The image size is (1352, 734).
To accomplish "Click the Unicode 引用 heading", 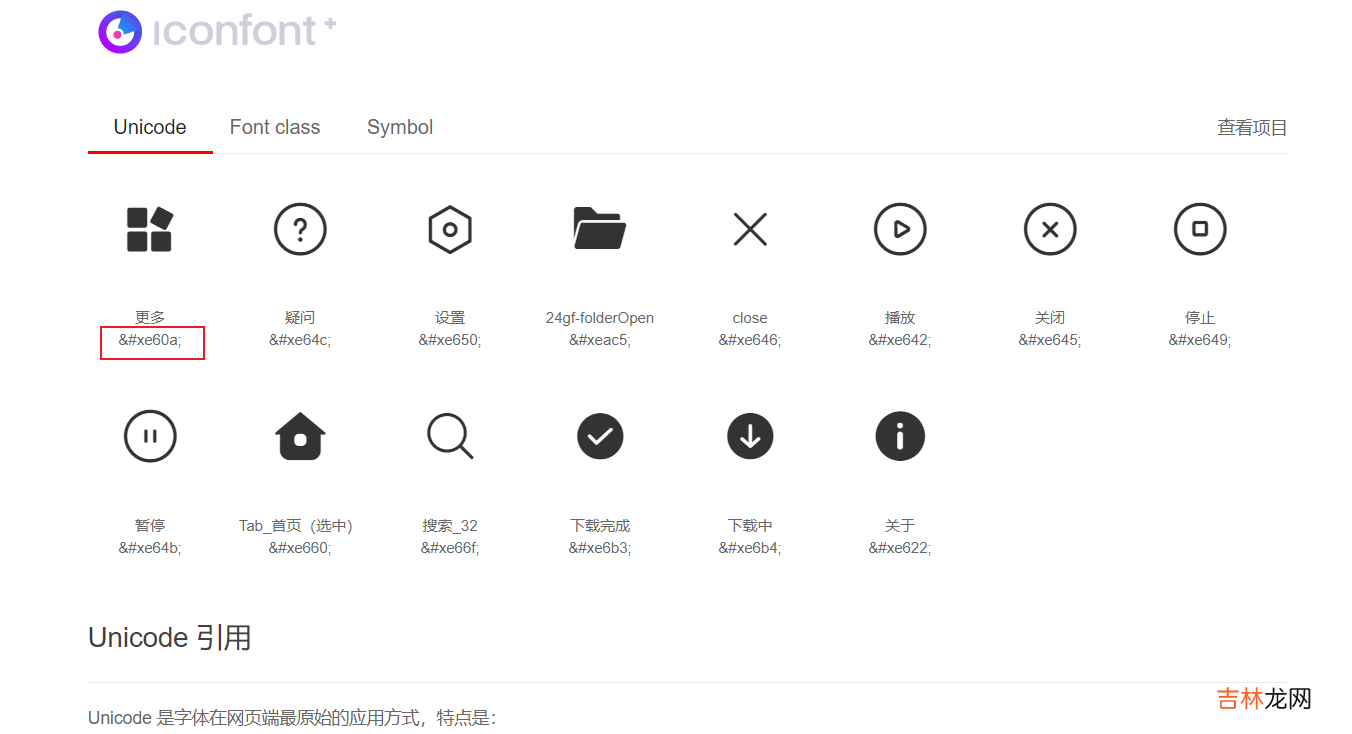I will pos(170,638).
